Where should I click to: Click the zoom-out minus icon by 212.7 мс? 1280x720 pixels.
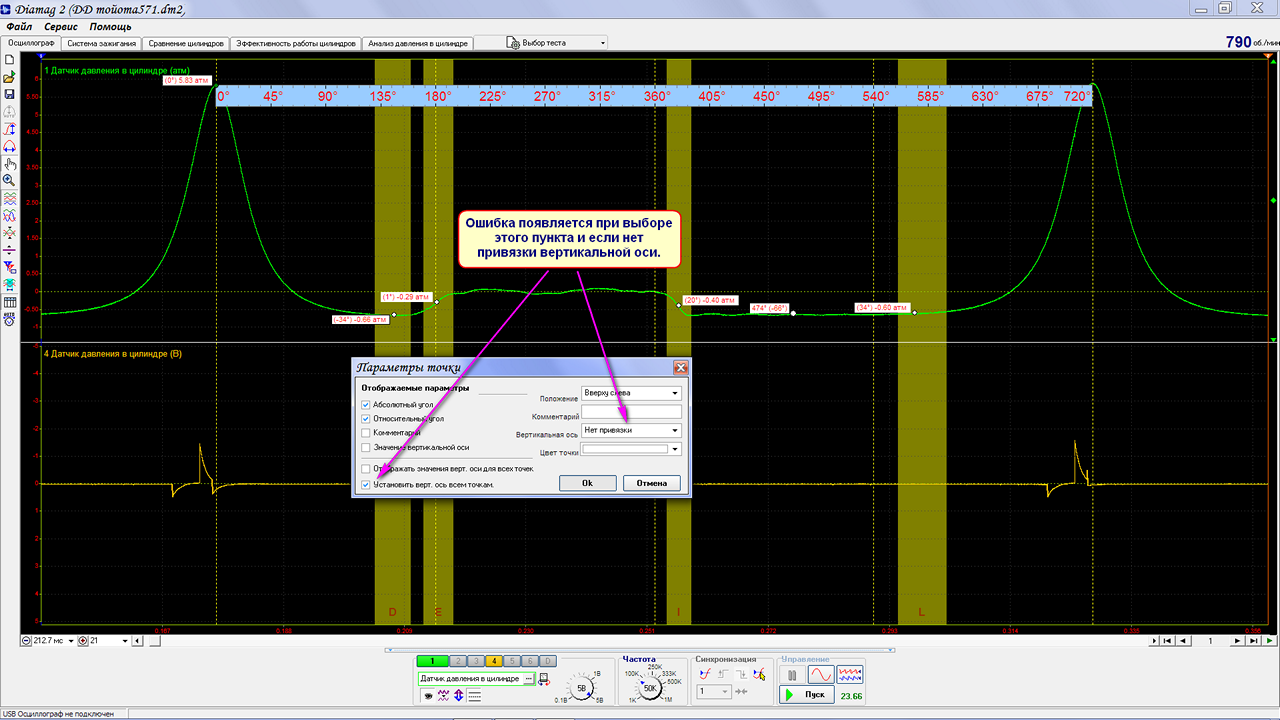tap(27, 640)
